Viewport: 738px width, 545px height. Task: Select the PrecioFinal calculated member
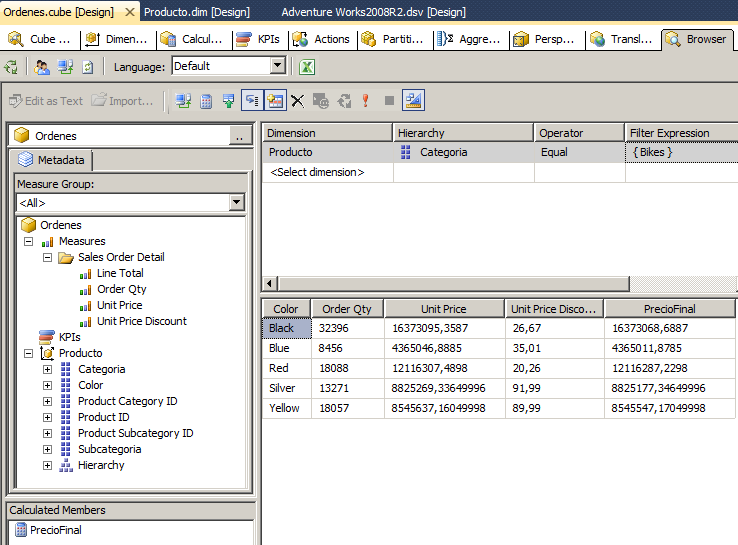(56, 530)
